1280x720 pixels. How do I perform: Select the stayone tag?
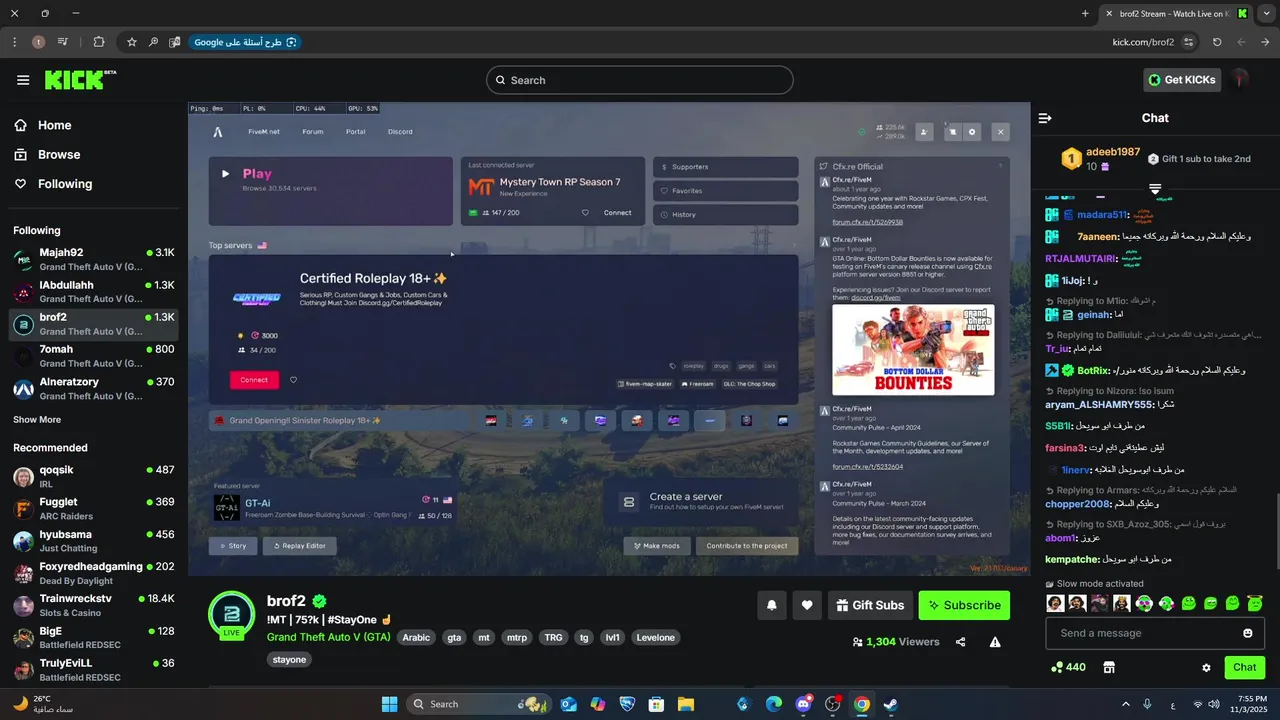pos(289,659)
